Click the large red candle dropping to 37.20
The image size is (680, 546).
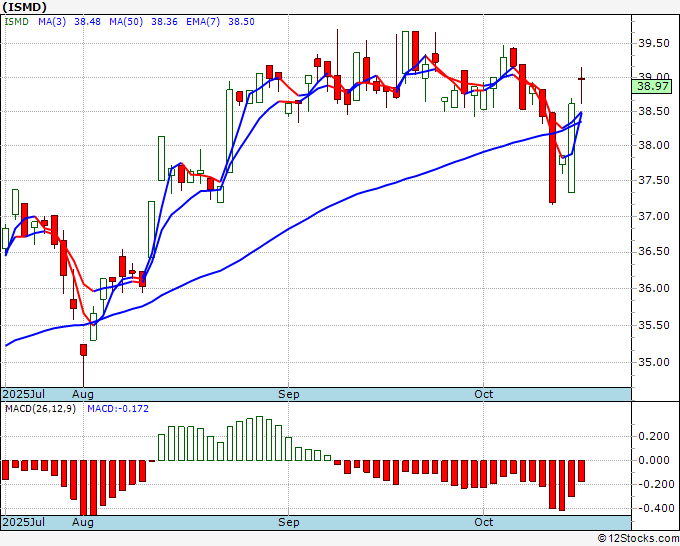point(552,158)
